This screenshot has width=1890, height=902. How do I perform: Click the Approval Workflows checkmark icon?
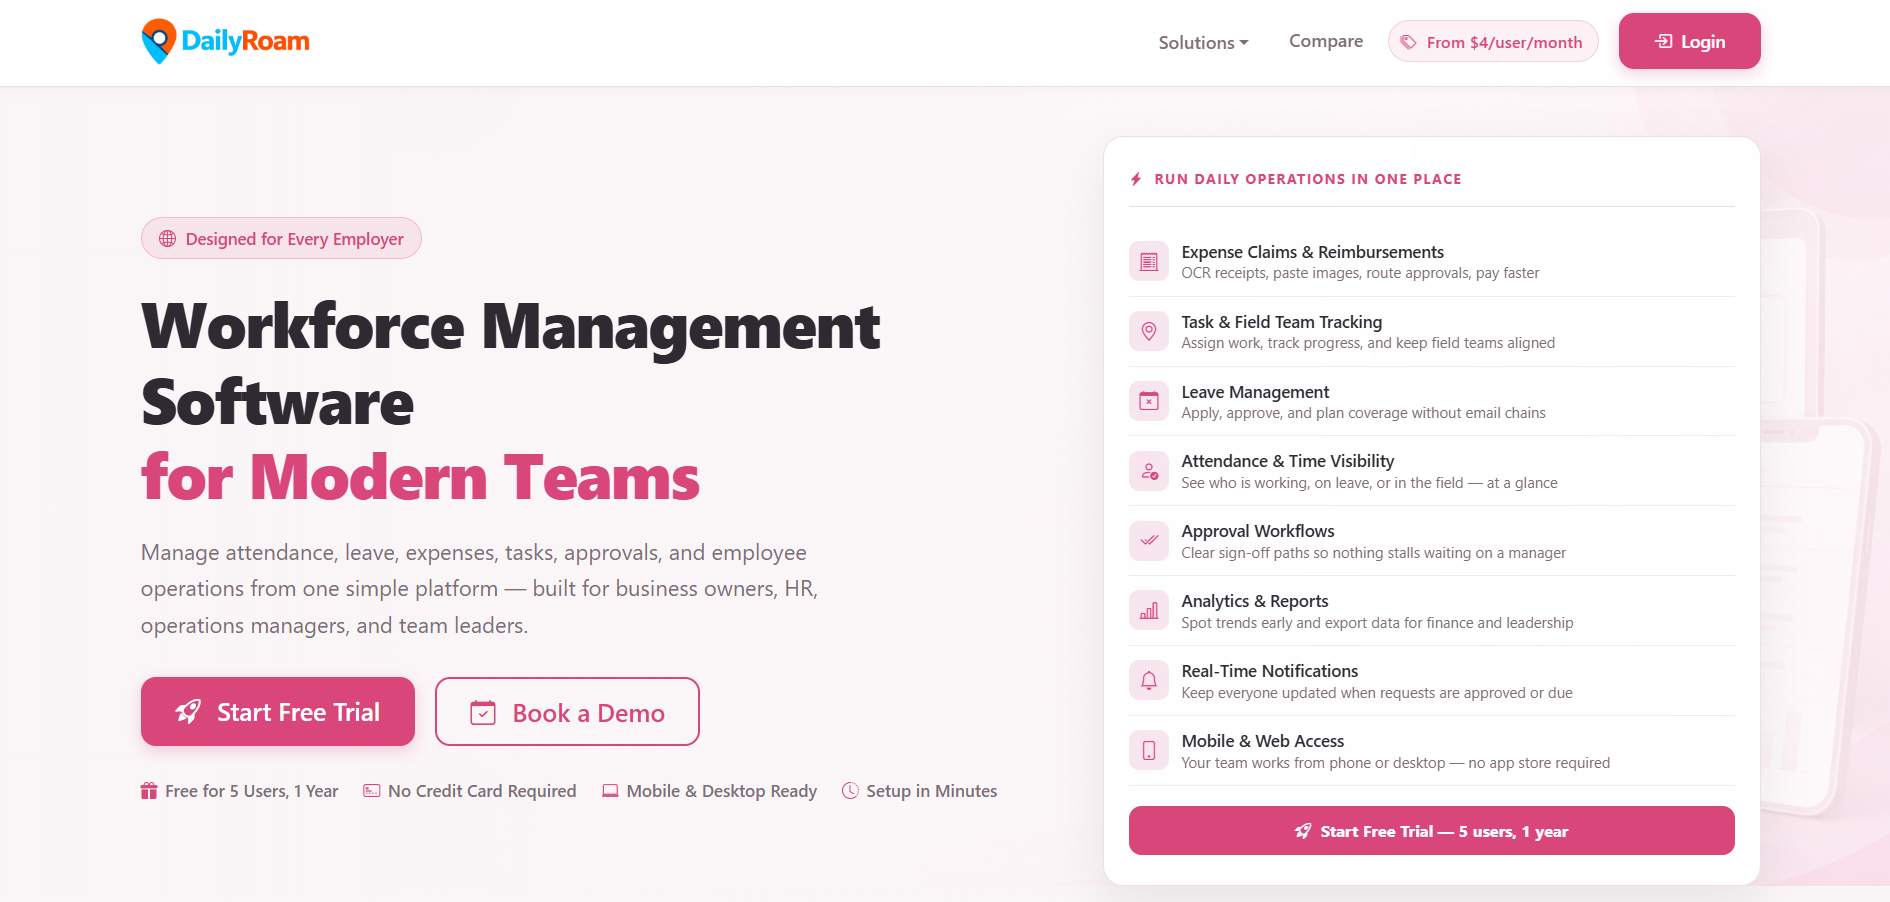tap(1149, 541)
